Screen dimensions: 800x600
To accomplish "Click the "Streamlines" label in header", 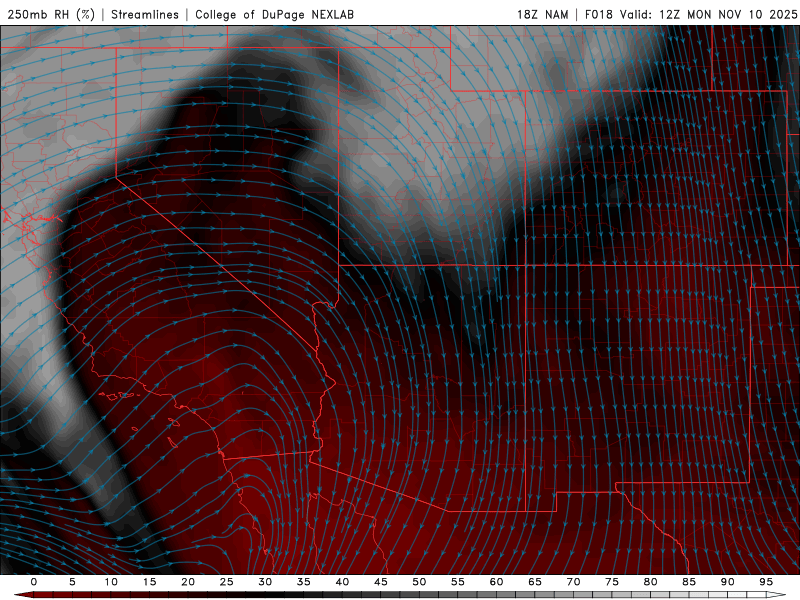I will pyautogui.click(x=145, y=14).
